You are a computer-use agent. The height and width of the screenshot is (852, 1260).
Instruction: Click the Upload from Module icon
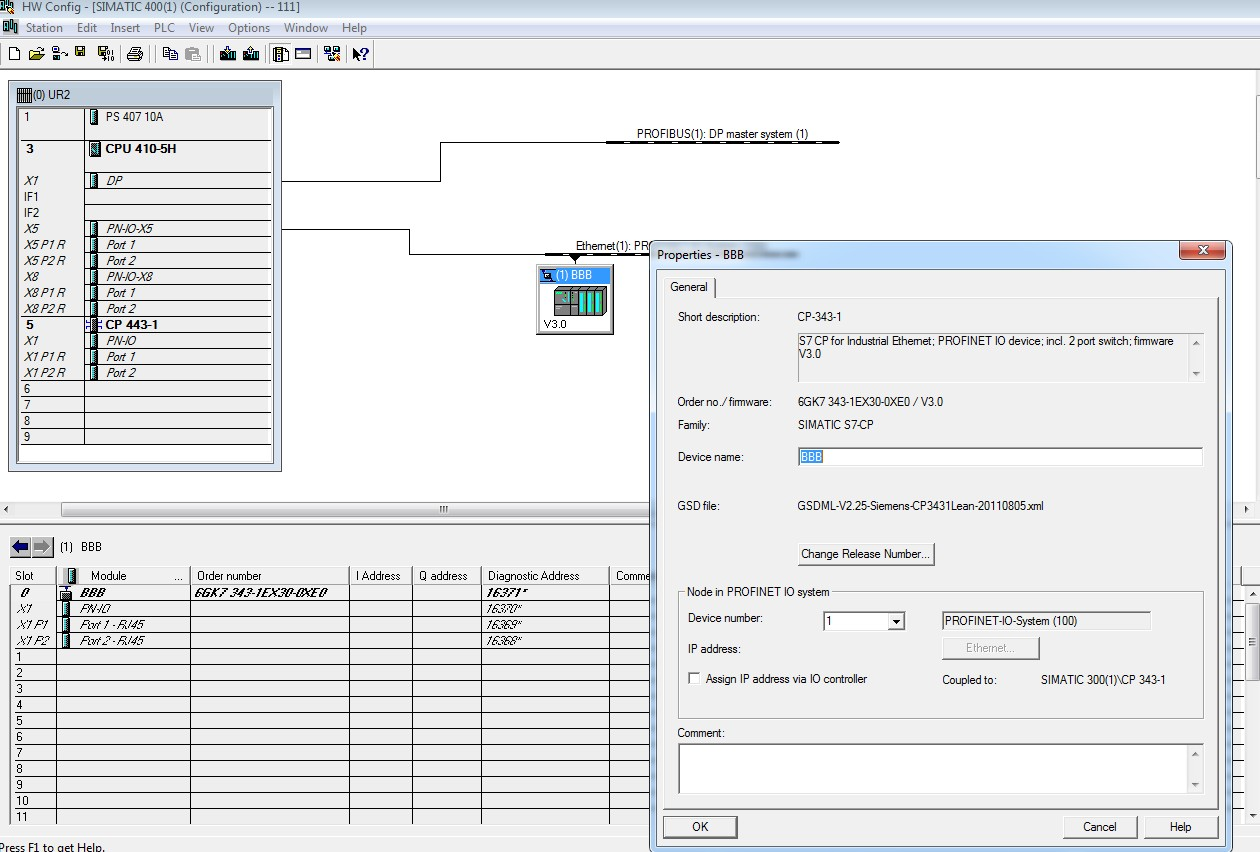(253, 53)
